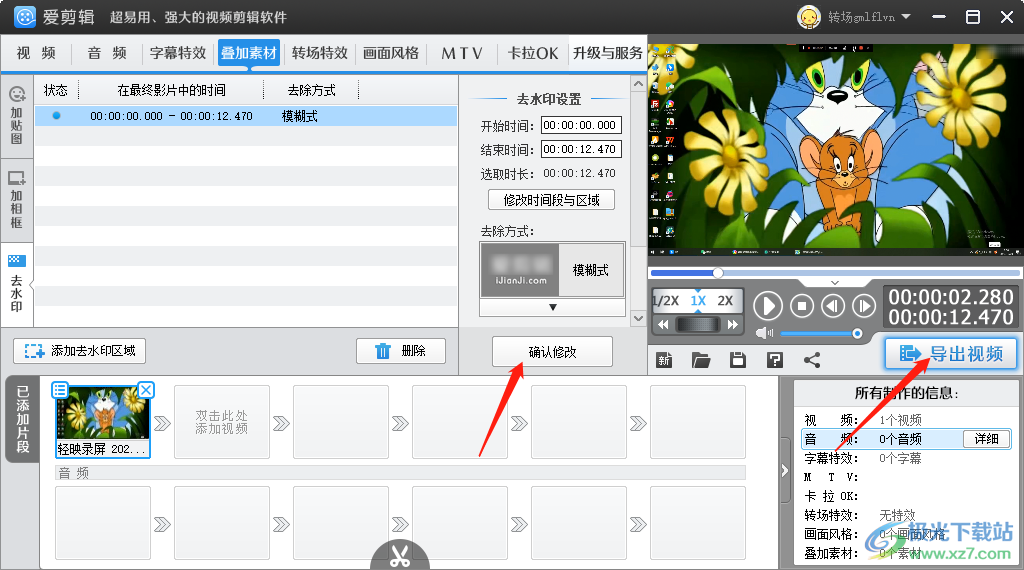Click the 详细 button in audio row
This screenshot has width=1024, height=570.
987,439
